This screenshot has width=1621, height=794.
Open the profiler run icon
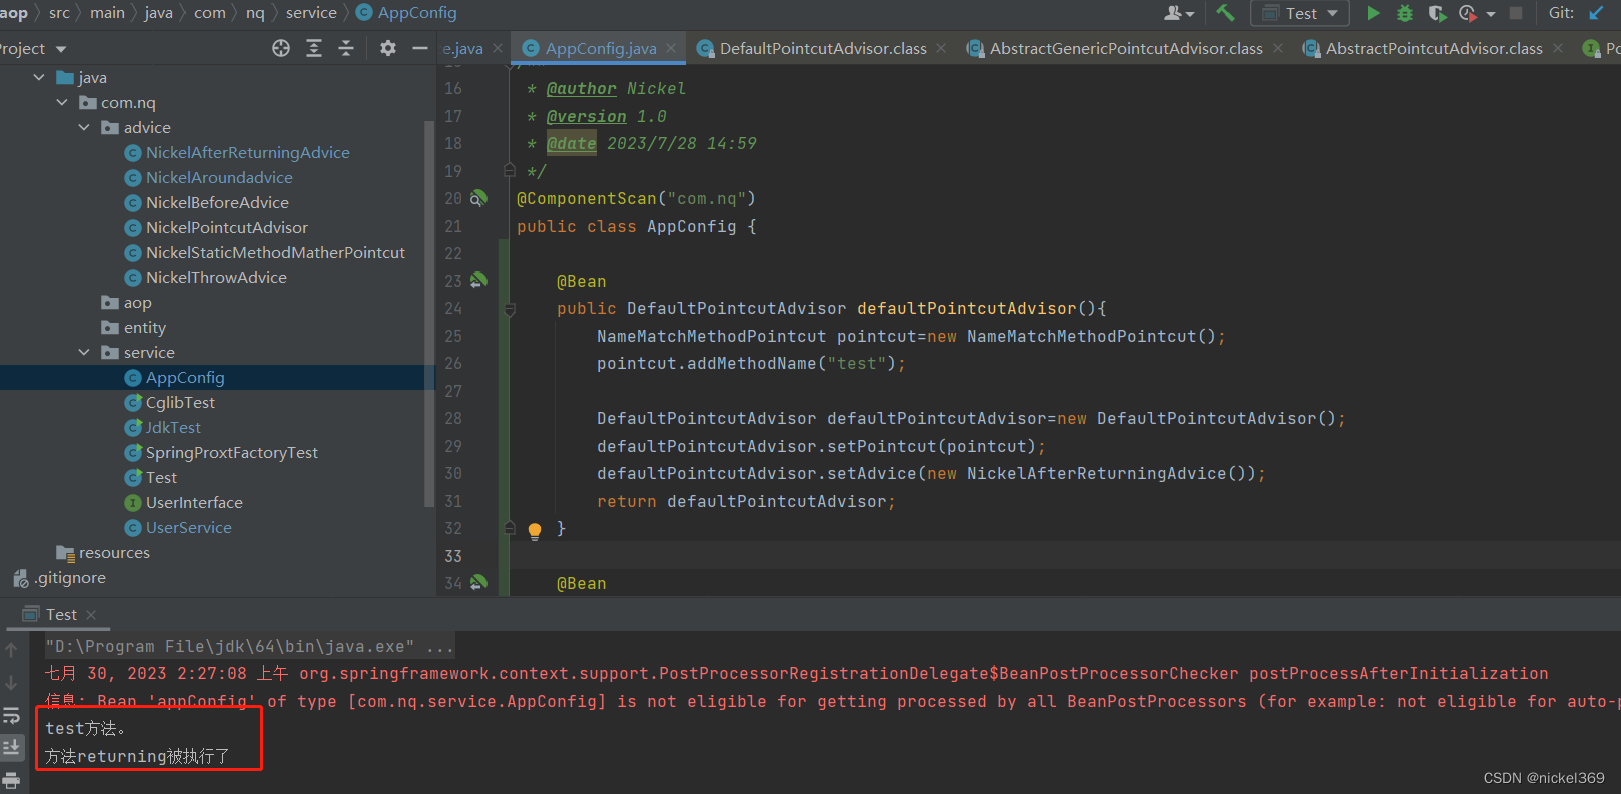click(1467, 13)
